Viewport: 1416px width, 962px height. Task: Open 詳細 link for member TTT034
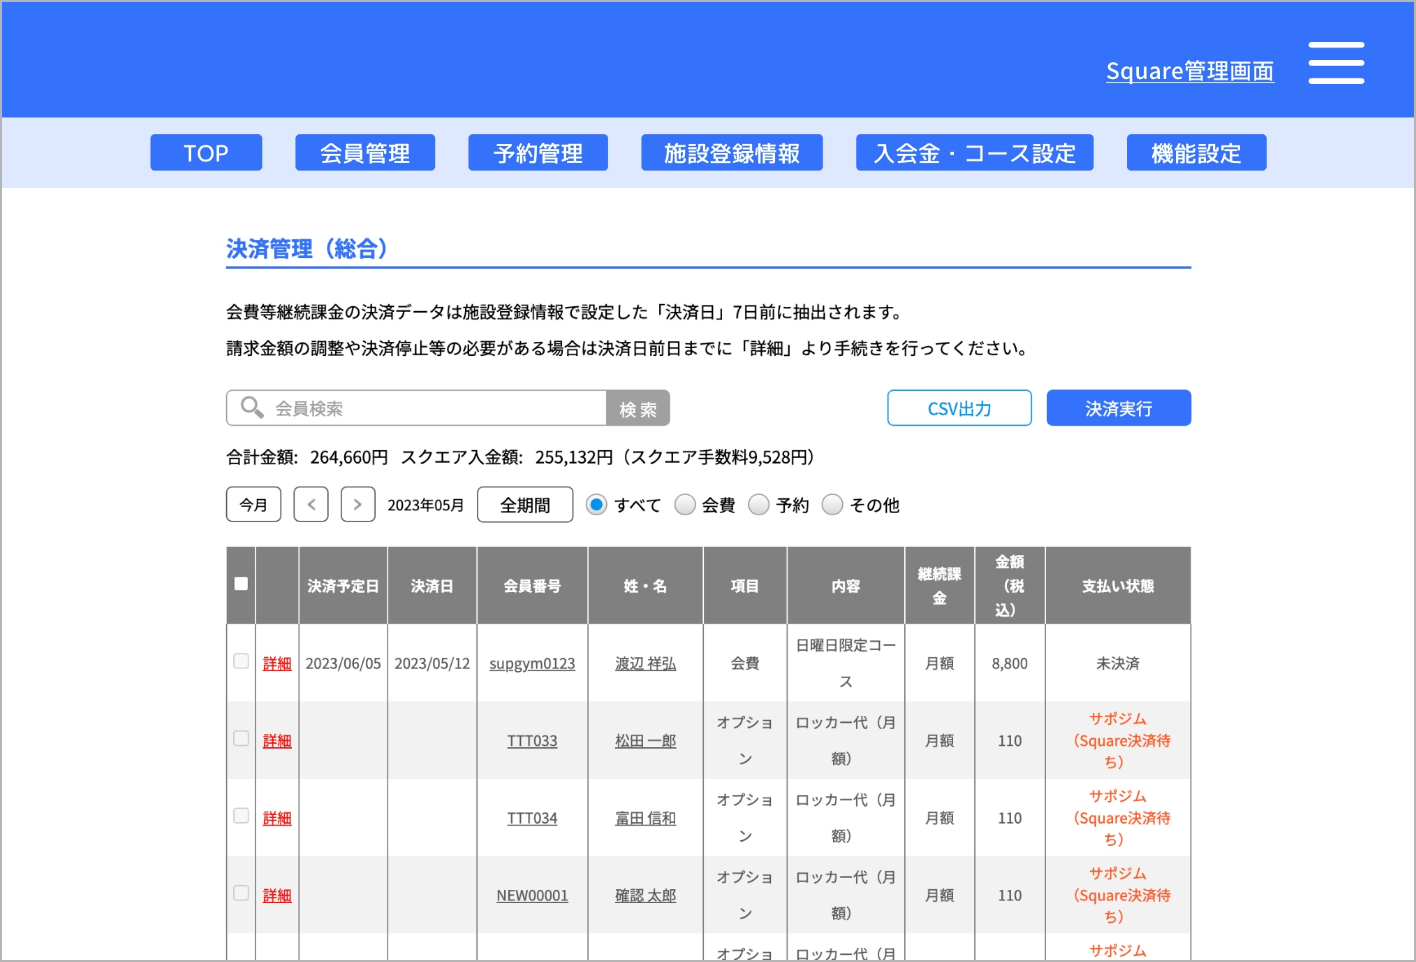pyautogui.click(x=277, y=818)
